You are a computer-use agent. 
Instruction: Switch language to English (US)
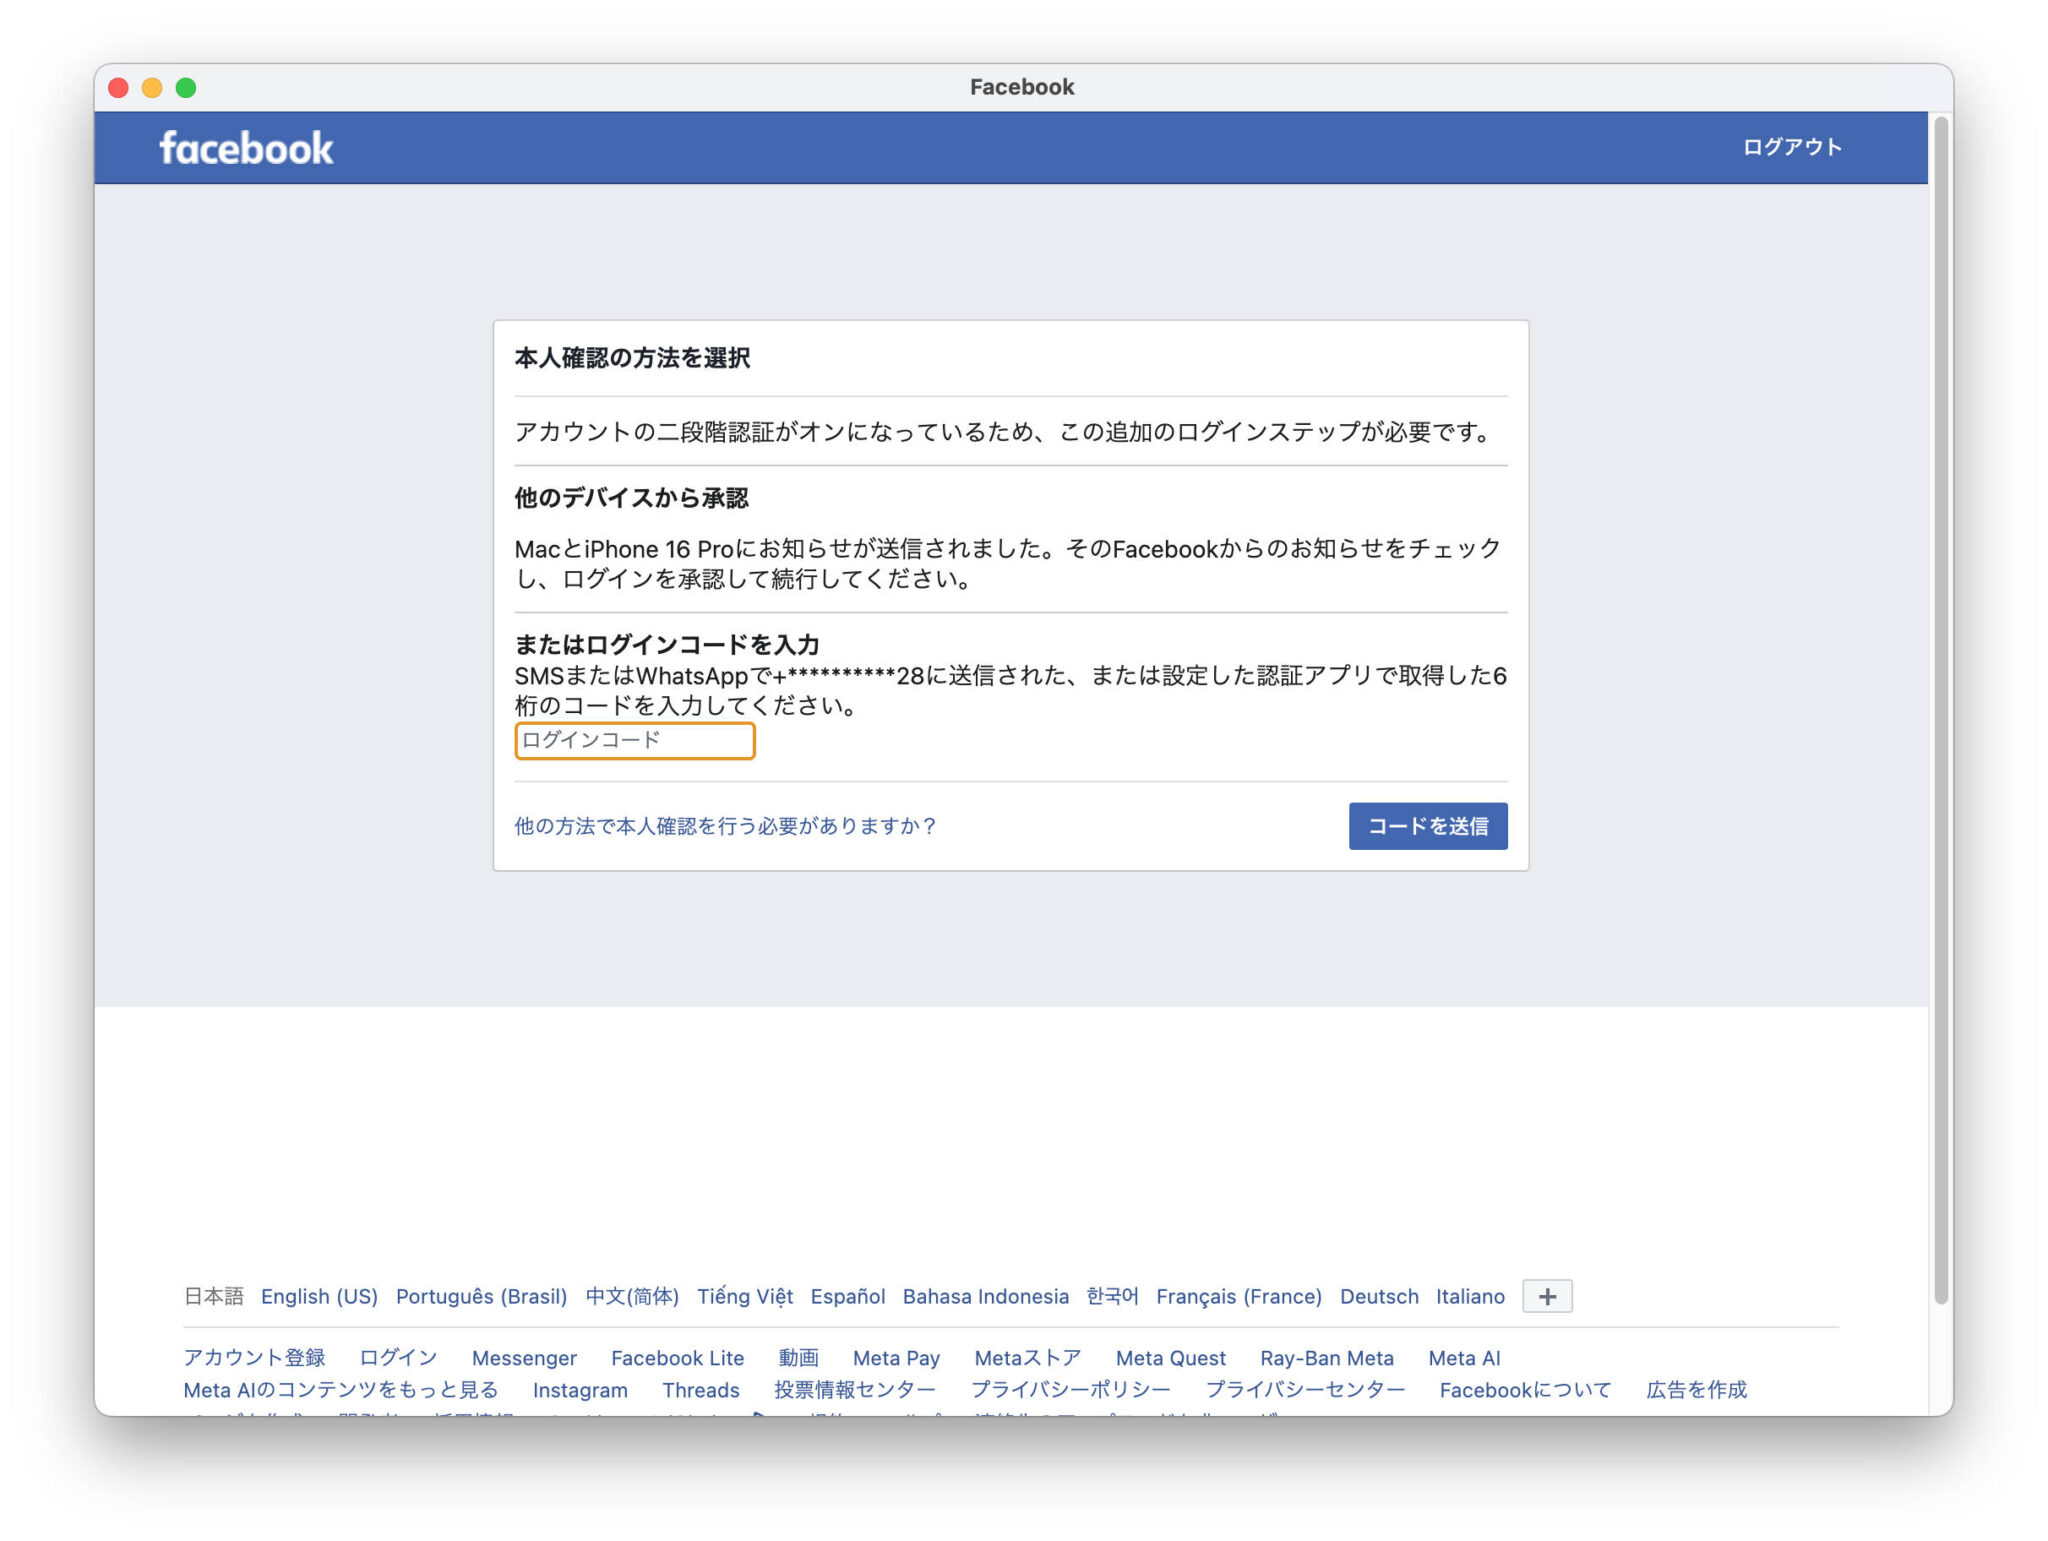[x=319, y=1296]
